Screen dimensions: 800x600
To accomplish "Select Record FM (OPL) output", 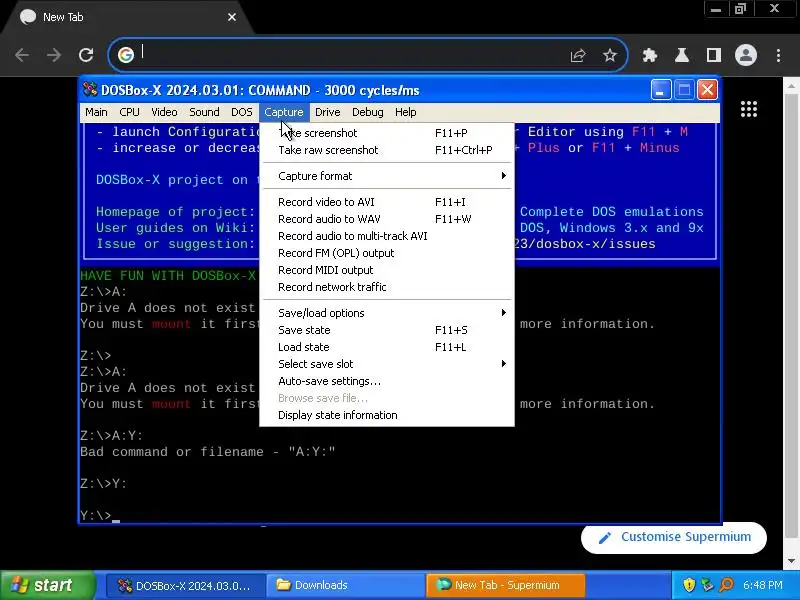I will pyautogui.click(x=387, y=253).
